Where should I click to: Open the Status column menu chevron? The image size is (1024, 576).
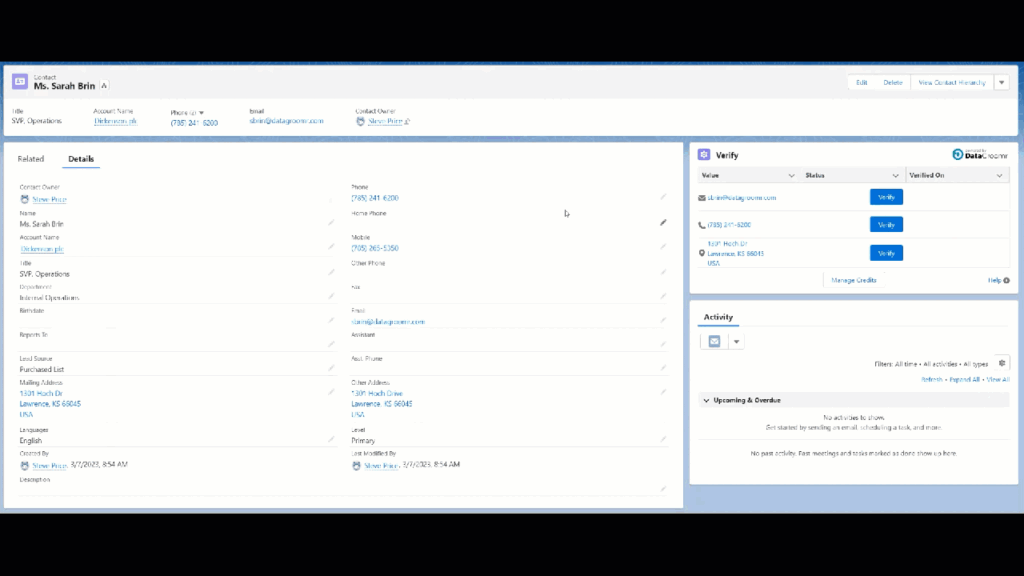895,176
